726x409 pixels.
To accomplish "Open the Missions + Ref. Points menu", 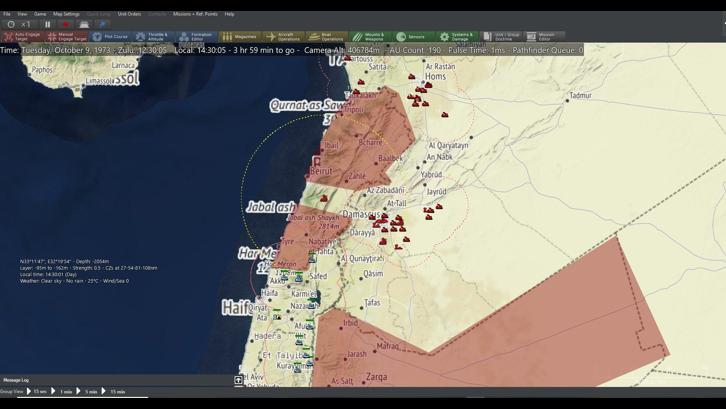I will pyautogui.click(x=195, y=14).
